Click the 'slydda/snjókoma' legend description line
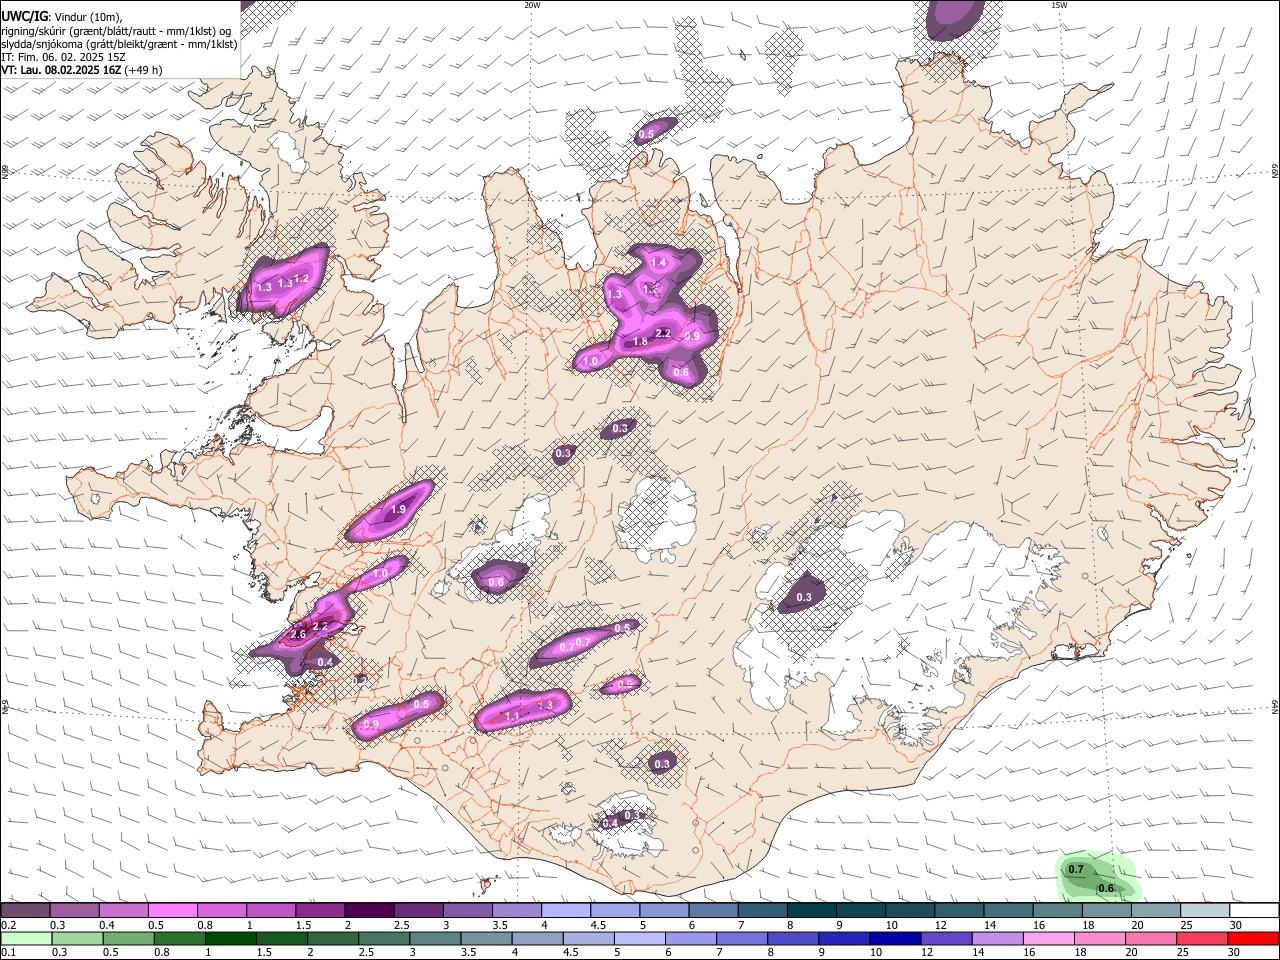1280x960 pixels. [119, 44]
